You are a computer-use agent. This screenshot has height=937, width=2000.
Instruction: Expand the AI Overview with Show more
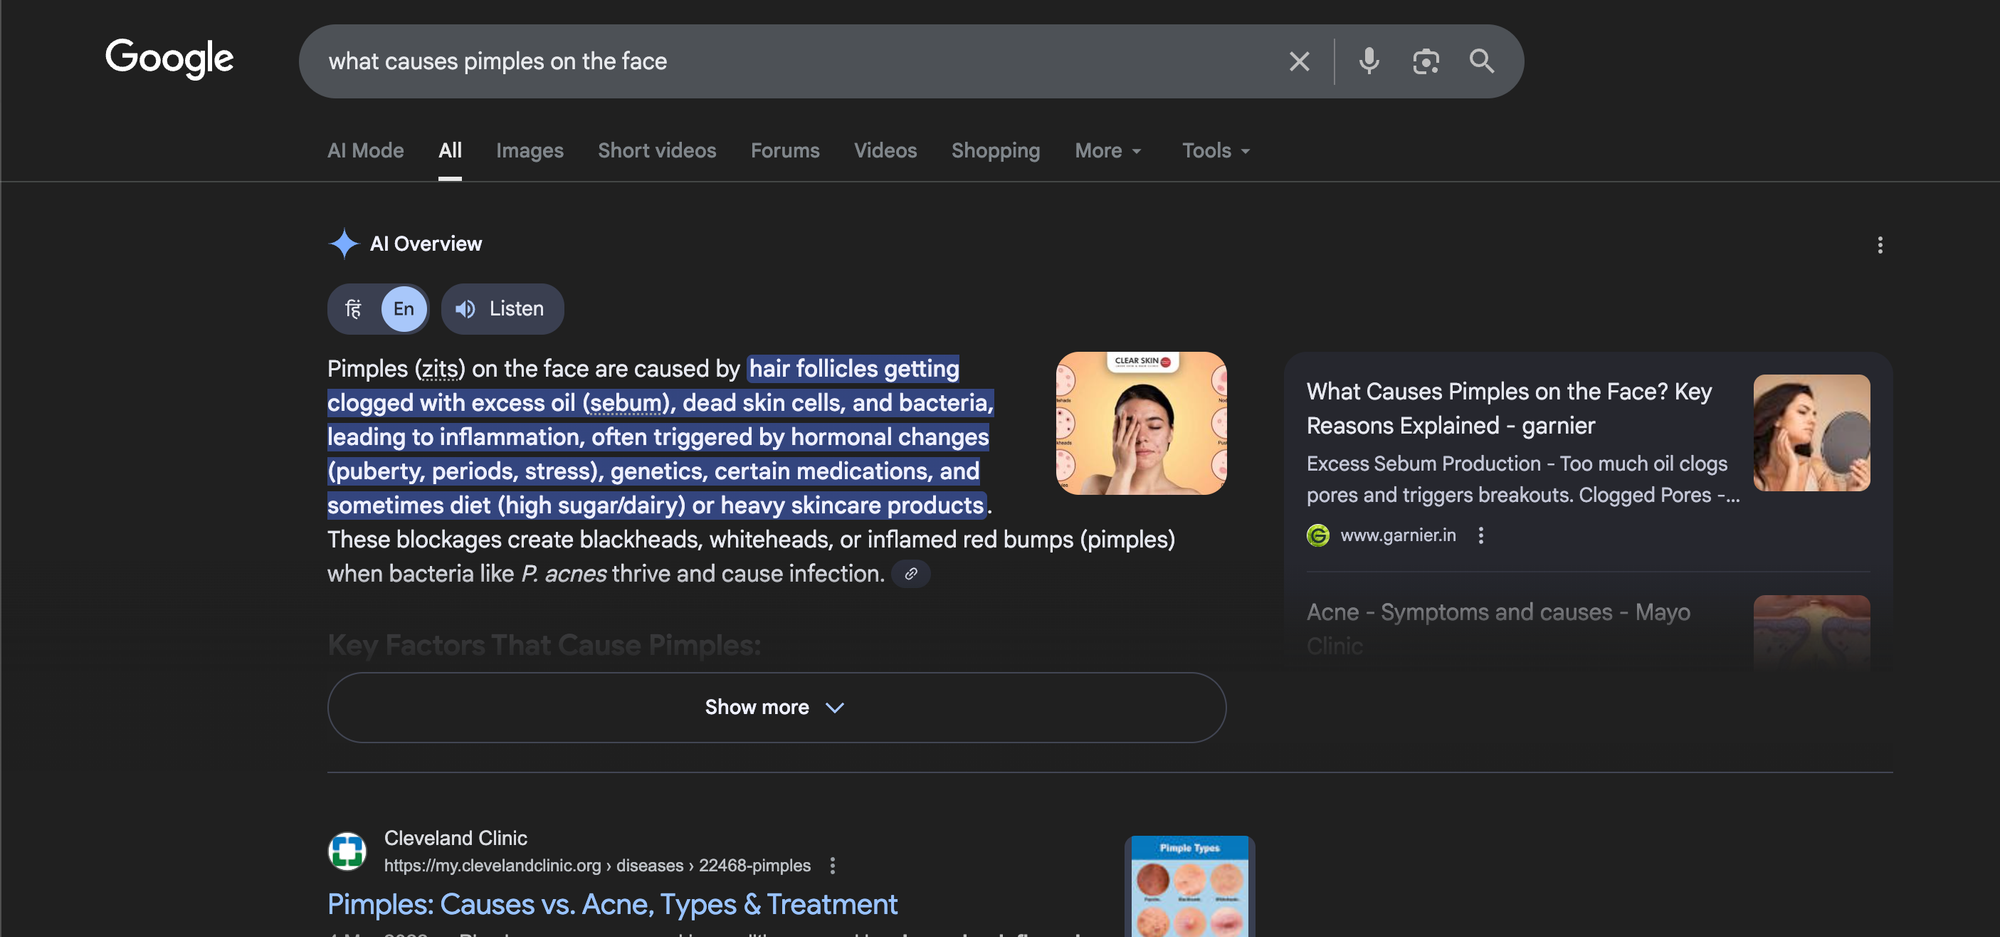[775, 707]
